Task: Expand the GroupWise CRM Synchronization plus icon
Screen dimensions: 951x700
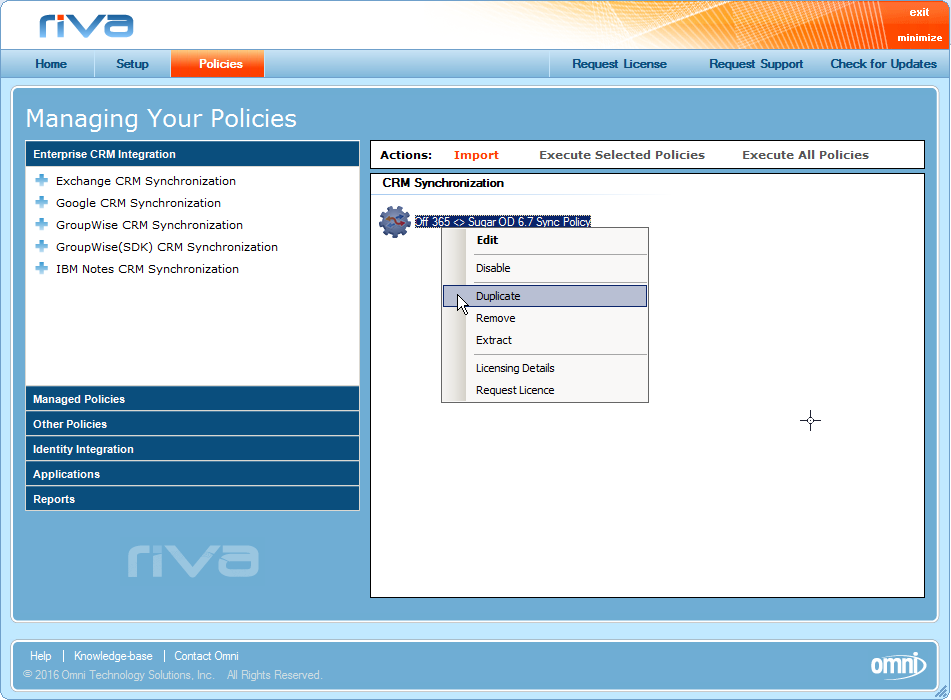Action: (42, 224)
